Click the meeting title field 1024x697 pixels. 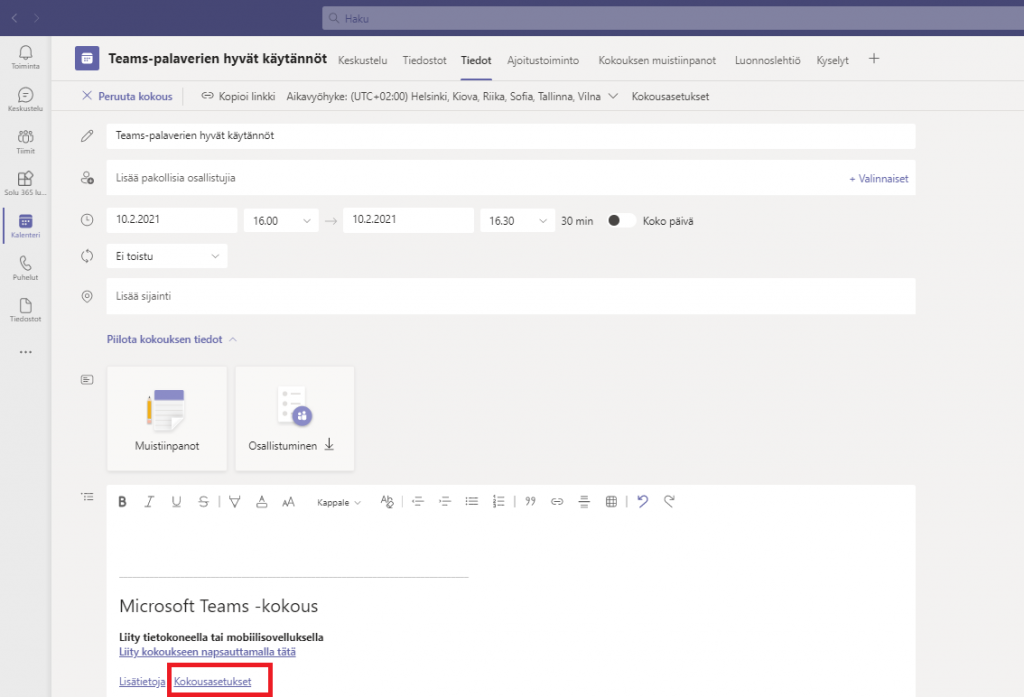pos(511,136)
